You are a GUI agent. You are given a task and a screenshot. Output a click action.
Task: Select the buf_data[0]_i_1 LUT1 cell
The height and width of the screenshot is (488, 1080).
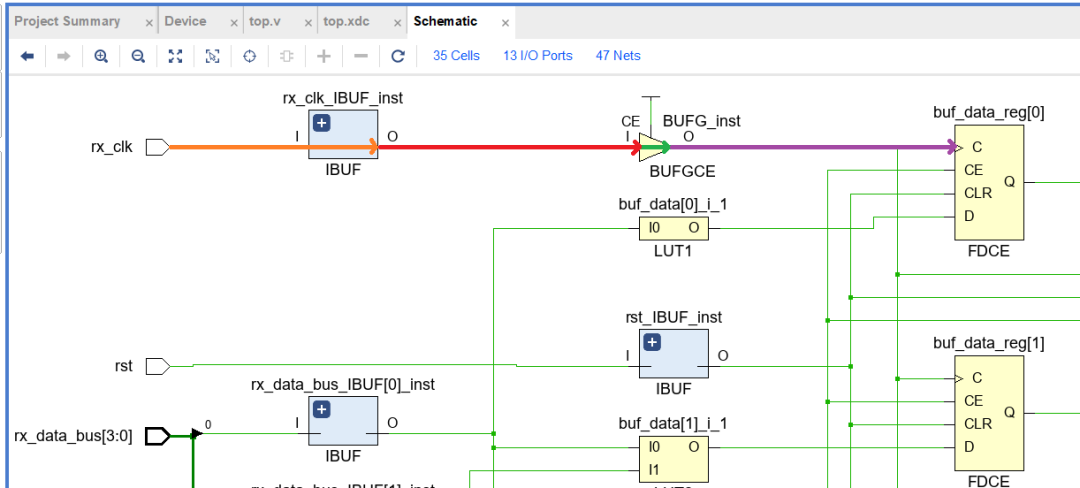pos(674,229)
